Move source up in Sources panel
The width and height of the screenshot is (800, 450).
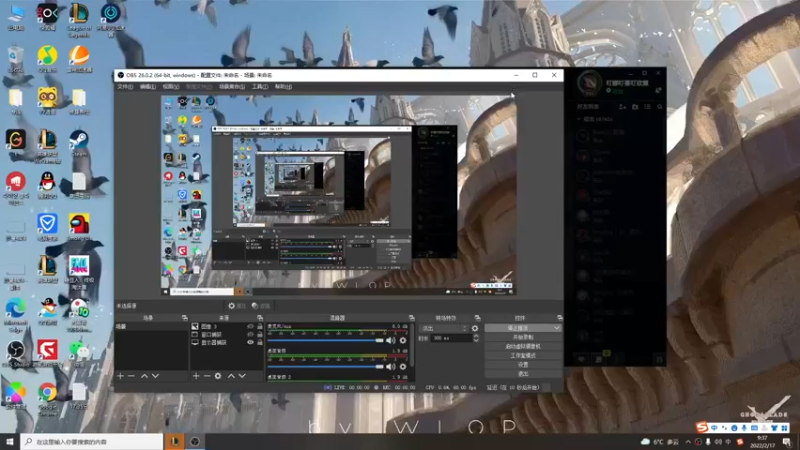click(231, 376)
